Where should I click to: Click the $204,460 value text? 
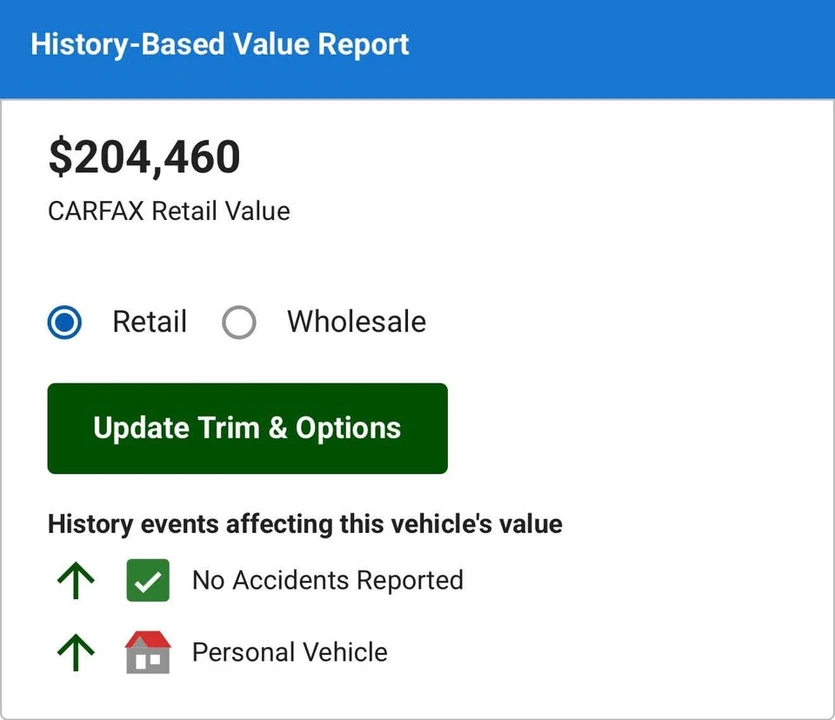point(144,157)
